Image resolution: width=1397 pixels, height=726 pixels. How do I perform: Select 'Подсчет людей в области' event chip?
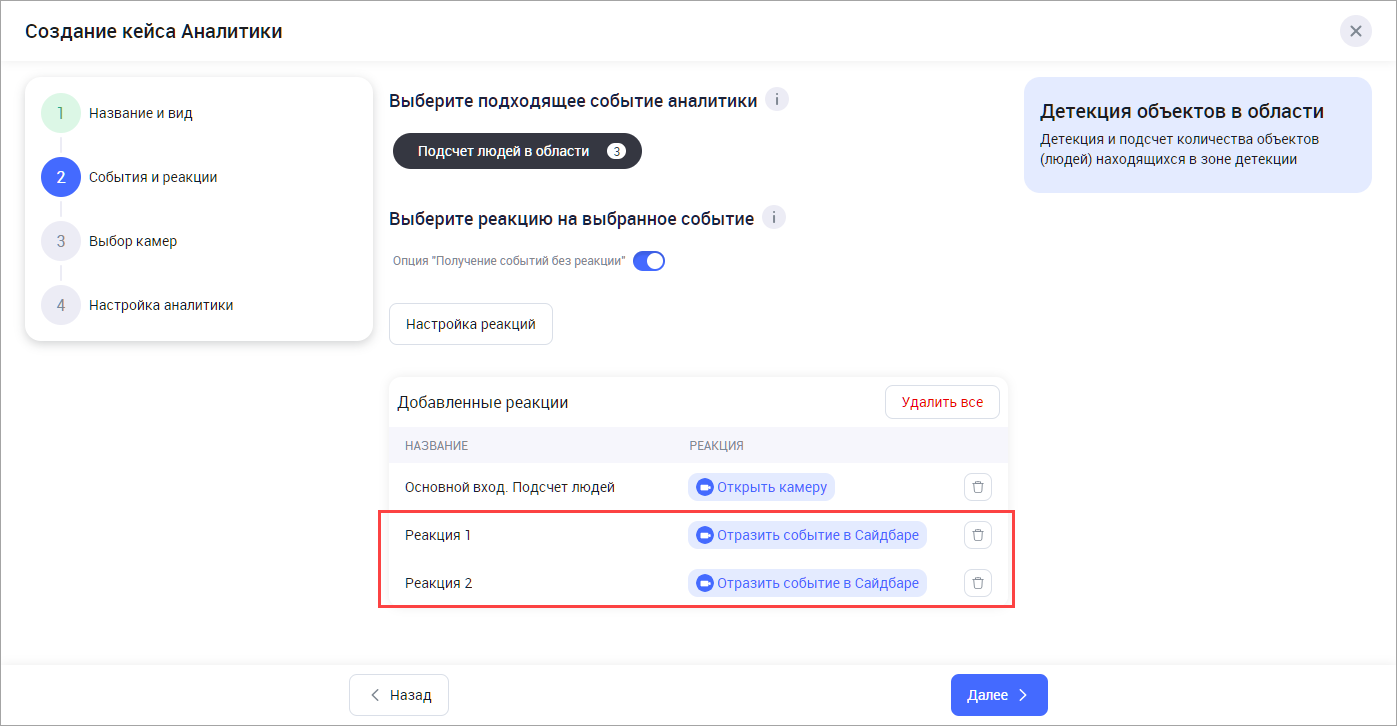click(x=503, y=151)
